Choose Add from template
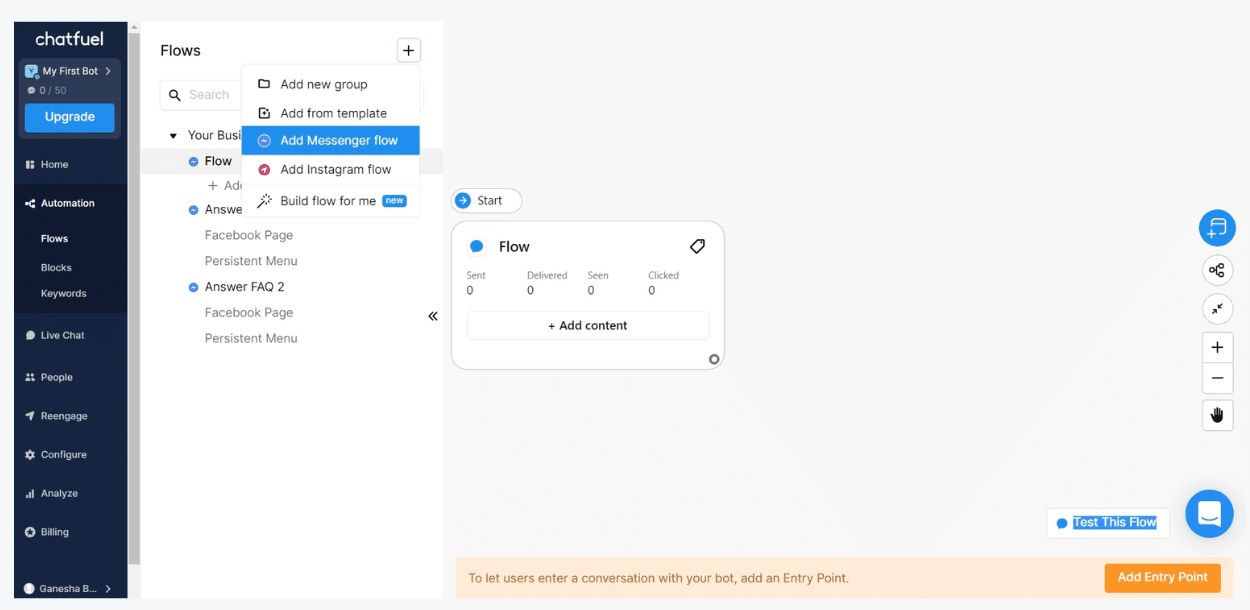This screenshot has height=610, width=1250. (x=331, y=113)
